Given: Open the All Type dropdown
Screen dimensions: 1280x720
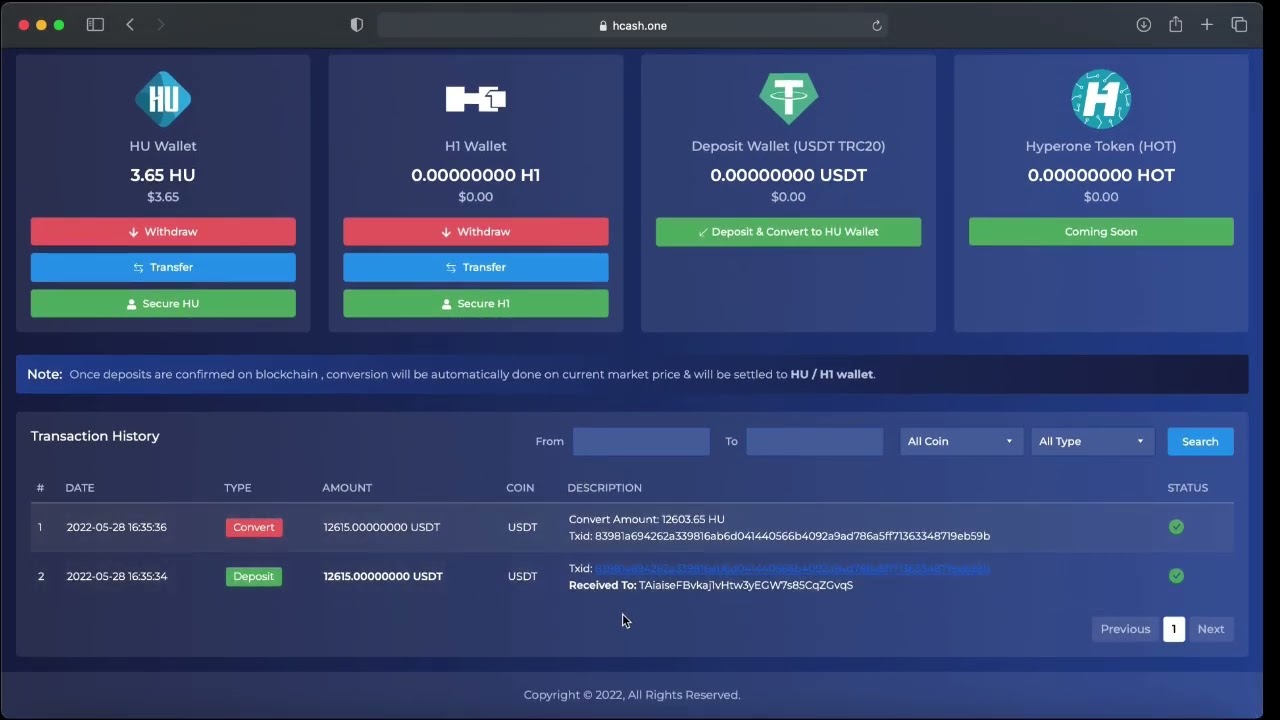Looking at the screenshot, I should tap(1092, 441).
